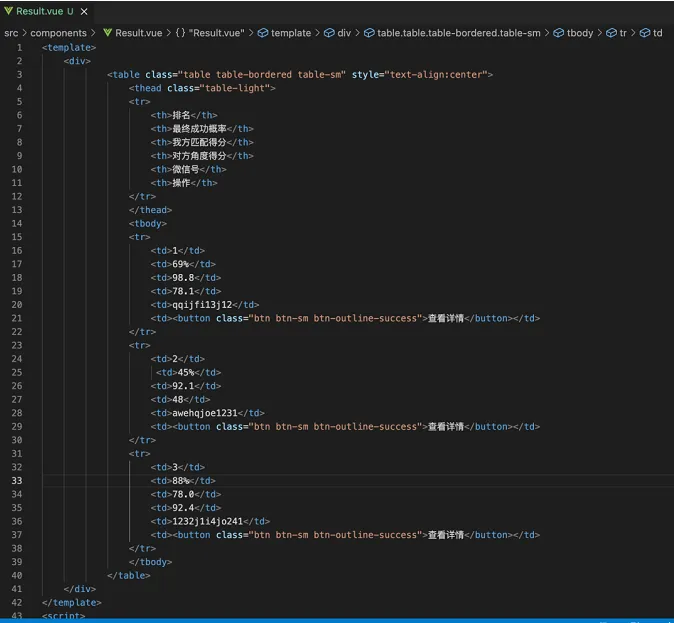Click the cube icon before tr
This screenshot has width=674, height=623.
[x=611, y=33]
